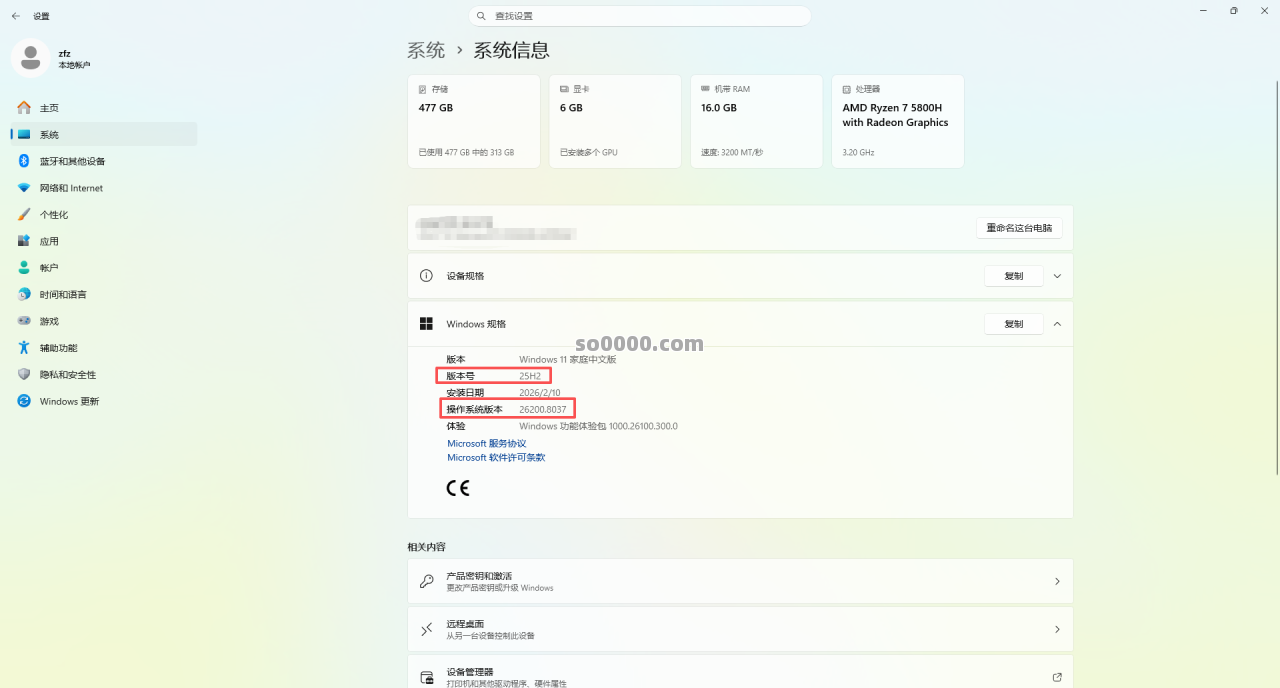Image resolution: width=1280 pixels, height=688 pixels.
Task: Click Rename this PC (重命名这台电脑) button
Action: coord(1019,228)
